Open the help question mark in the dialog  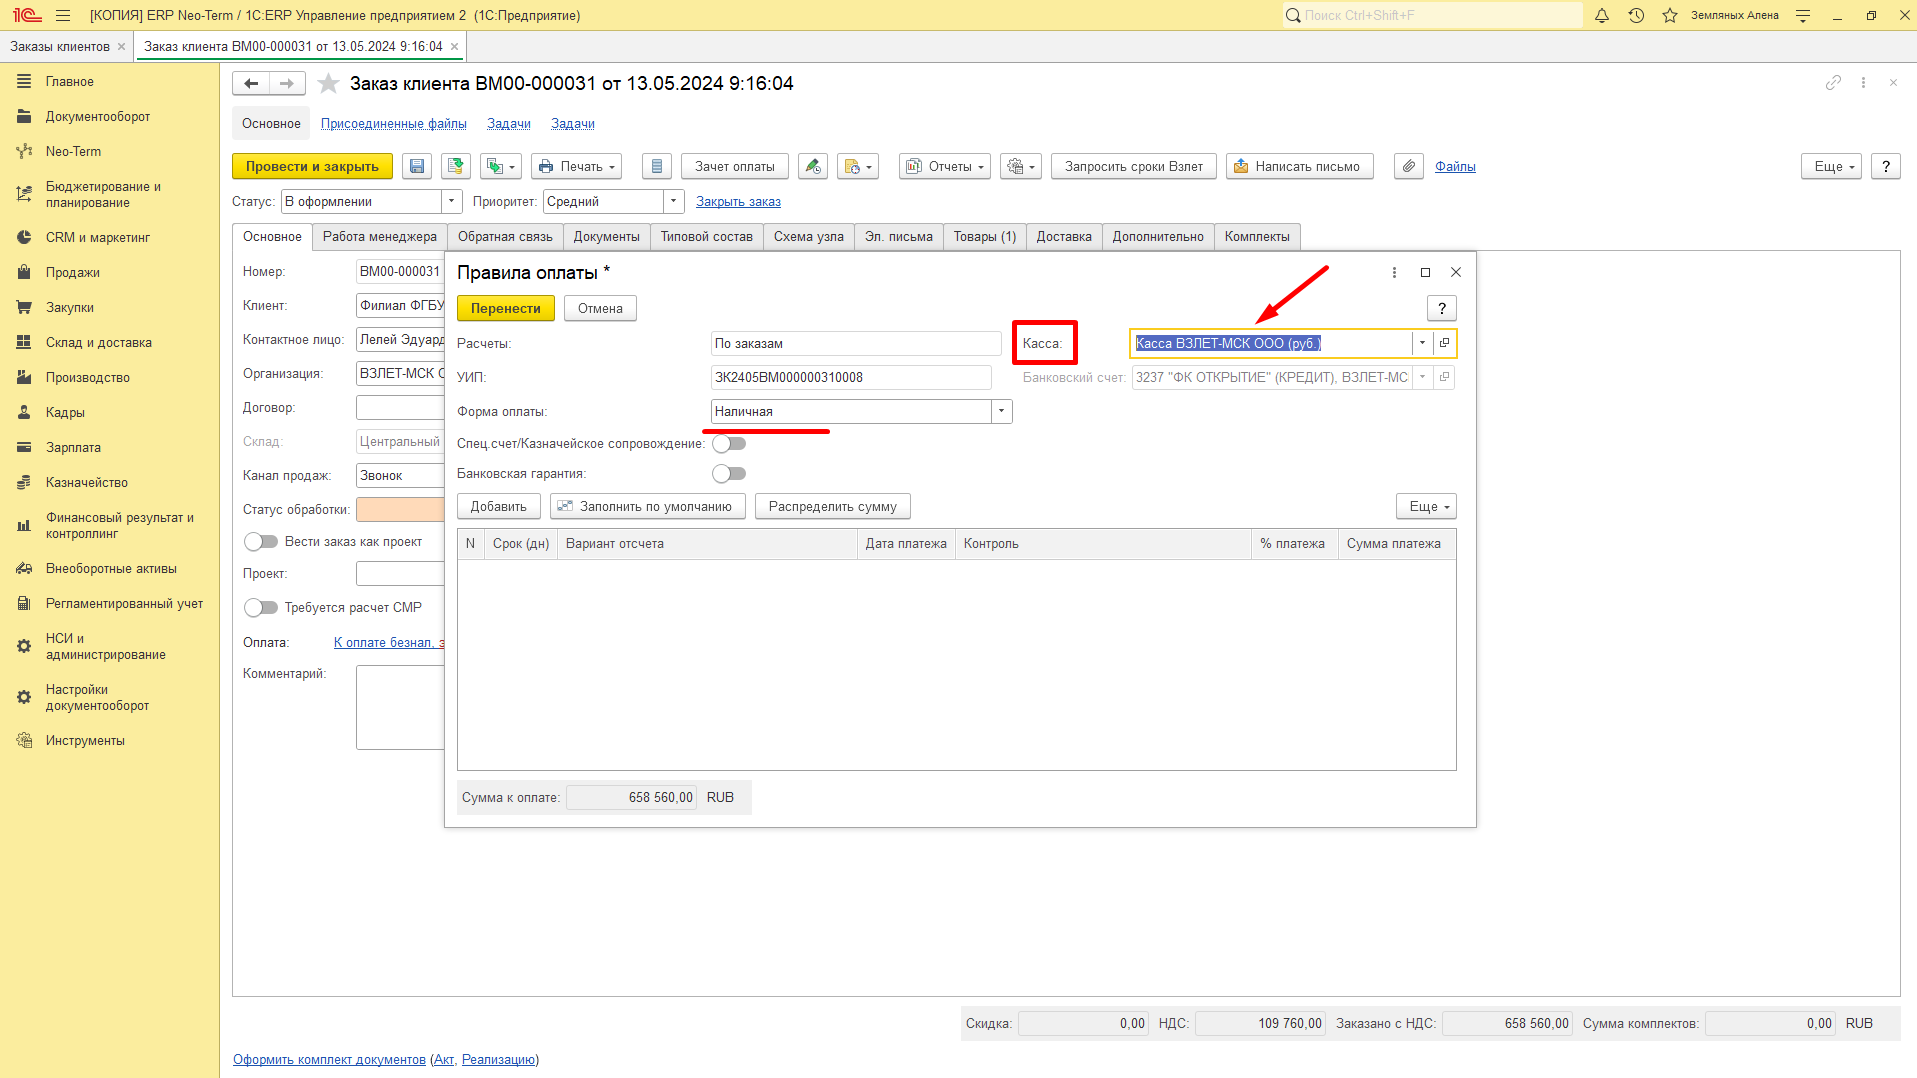1442,309
